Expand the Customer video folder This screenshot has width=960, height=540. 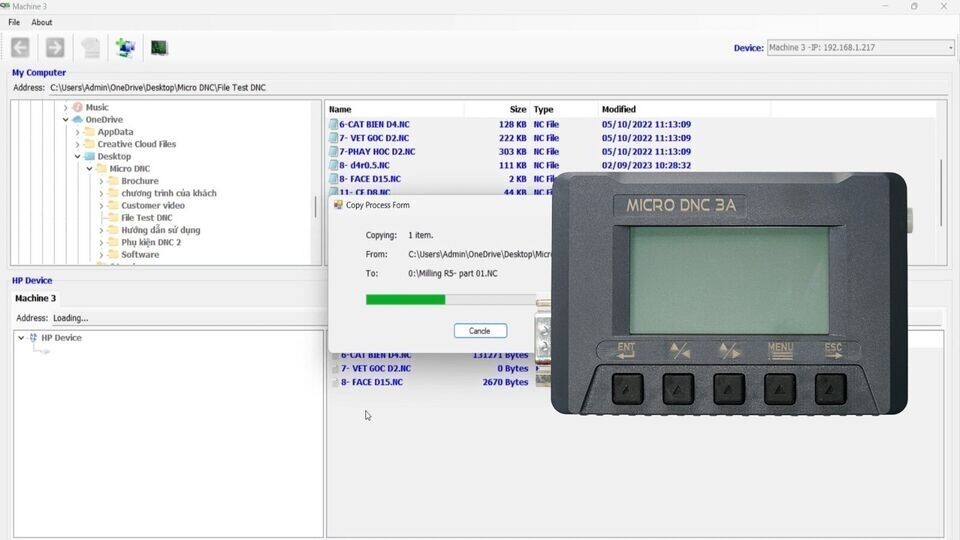coord(102,206)
